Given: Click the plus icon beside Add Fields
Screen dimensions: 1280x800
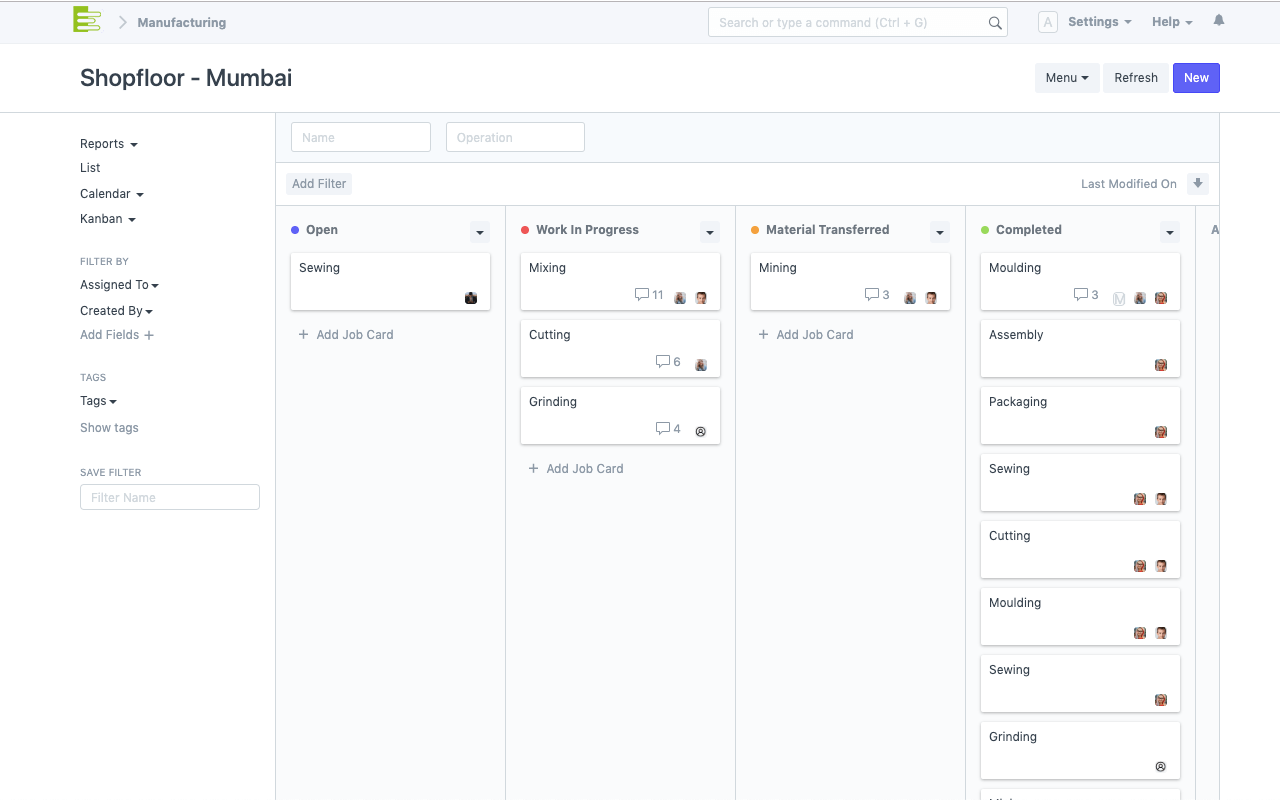Looking at the screenshot, I should [149, 336].
